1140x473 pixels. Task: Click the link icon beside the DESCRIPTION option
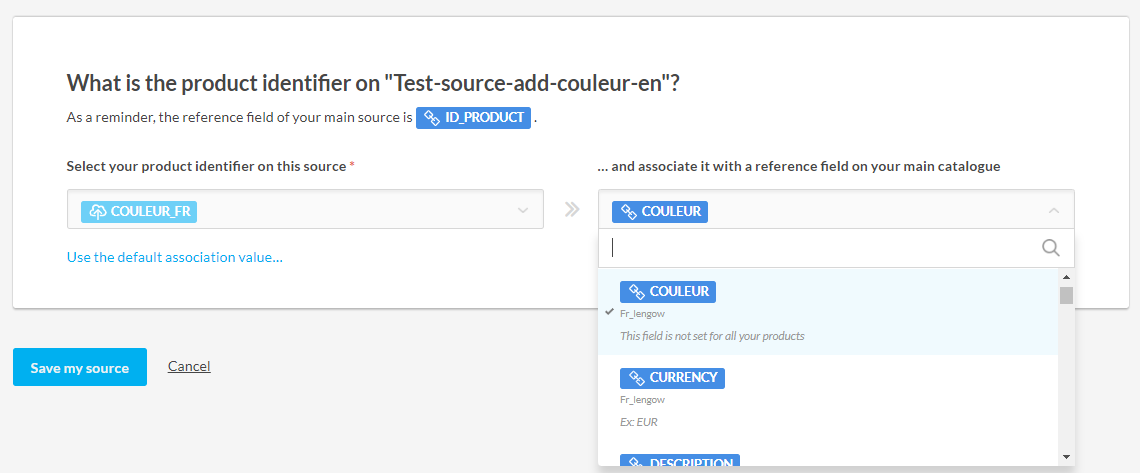[x=636, y=463]
